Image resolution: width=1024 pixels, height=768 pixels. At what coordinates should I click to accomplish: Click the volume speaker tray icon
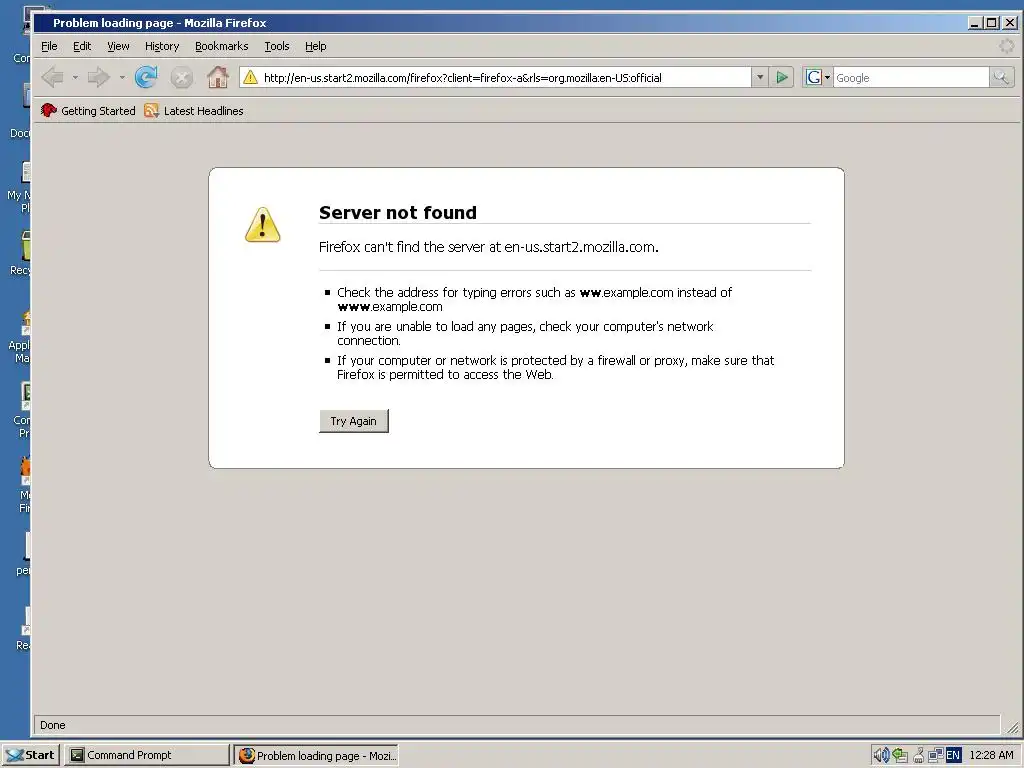coord(881,756)
